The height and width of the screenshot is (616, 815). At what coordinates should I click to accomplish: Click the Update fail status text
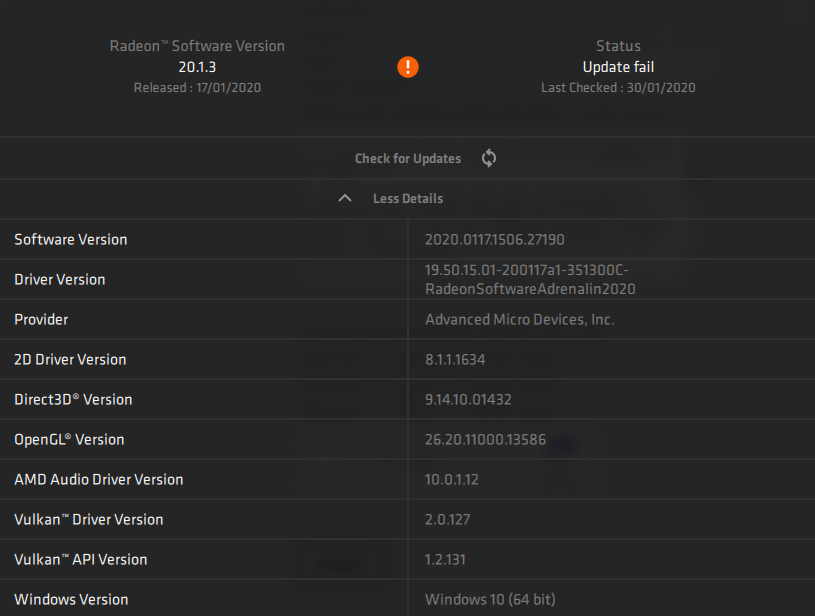[x=618, y=67]
